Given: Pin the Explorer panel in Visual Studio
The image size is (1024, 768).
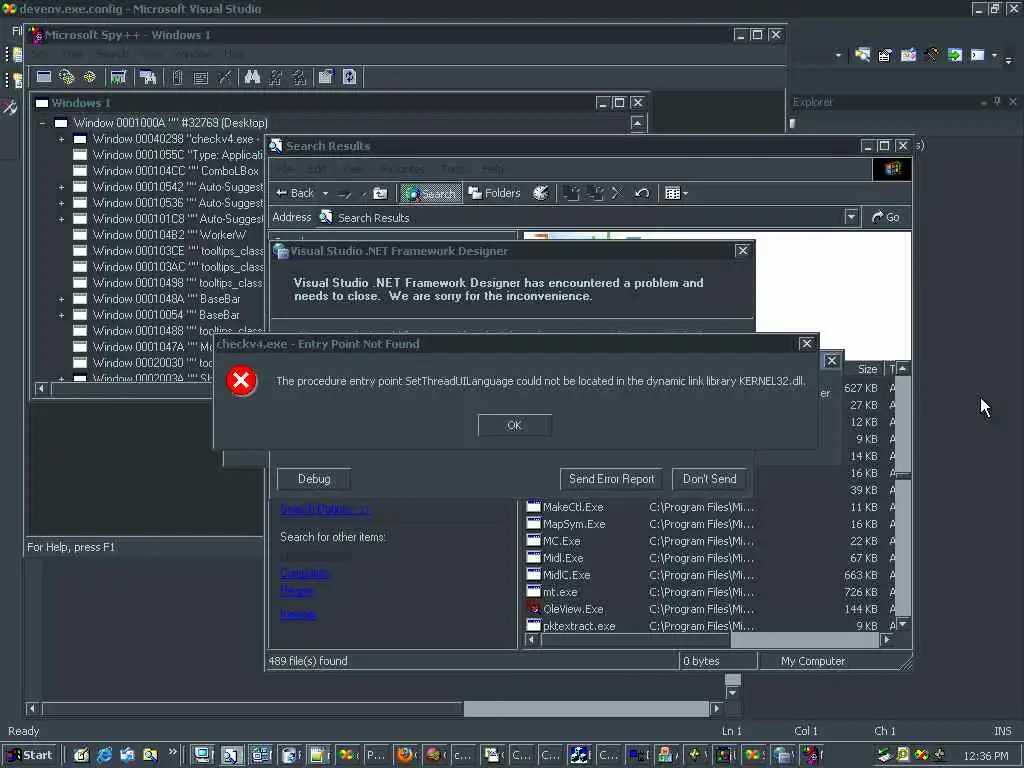Looking at the screenshot, I should [997, 101].
